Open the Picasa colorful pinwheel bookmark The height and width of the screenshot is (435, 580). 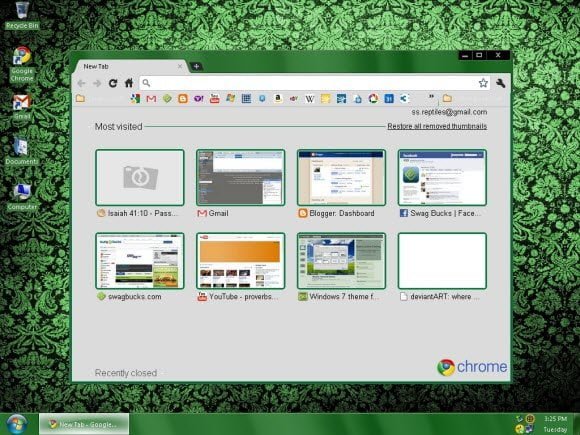tap(373, 98)
